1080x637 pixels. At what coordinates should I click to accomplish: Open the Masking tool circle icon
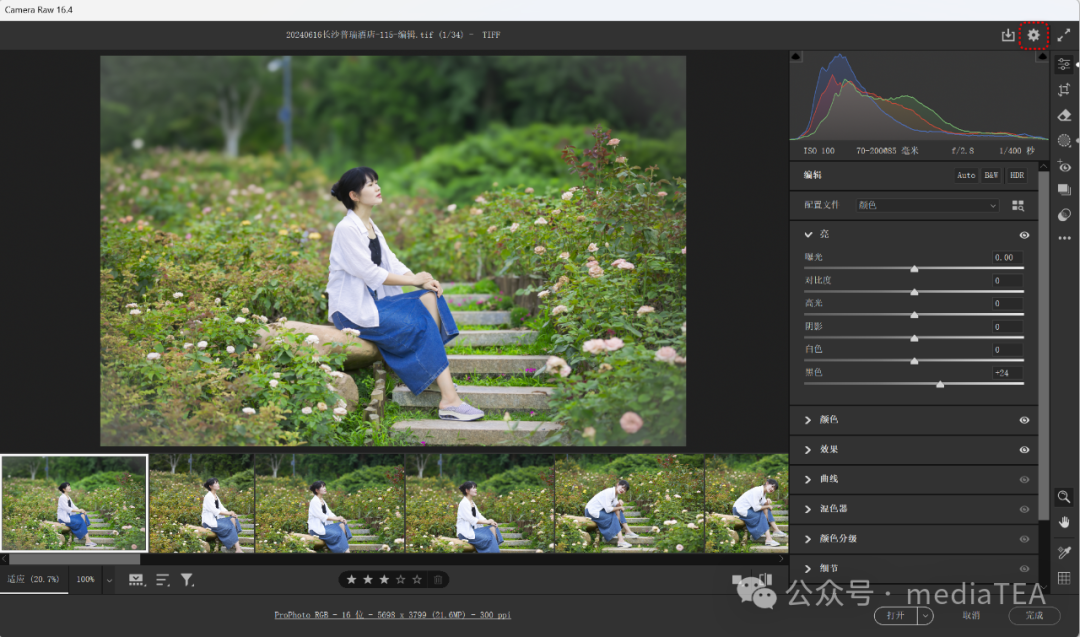click(1064, 140)
